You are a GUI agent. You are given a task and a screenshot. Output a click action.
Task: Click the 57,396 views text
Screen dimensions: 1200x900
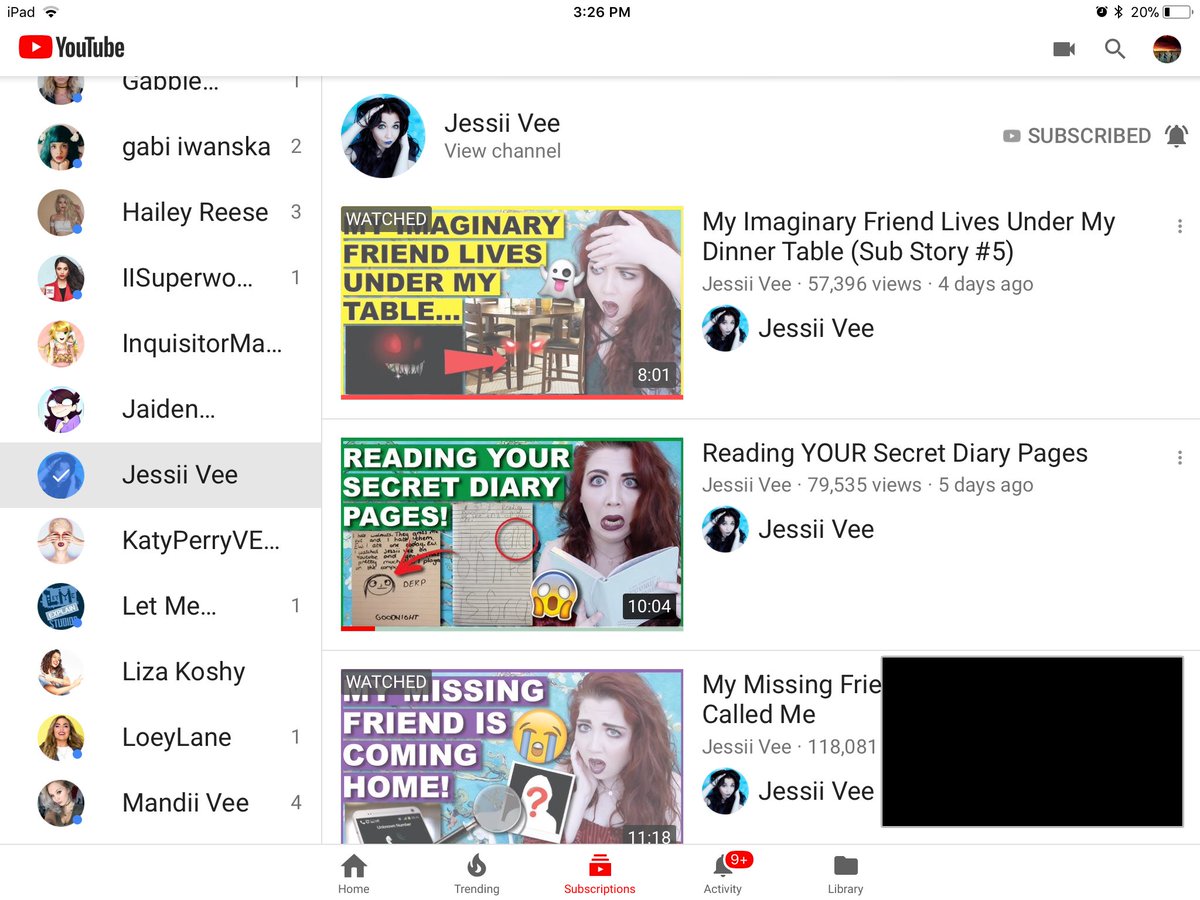[864, 284]
